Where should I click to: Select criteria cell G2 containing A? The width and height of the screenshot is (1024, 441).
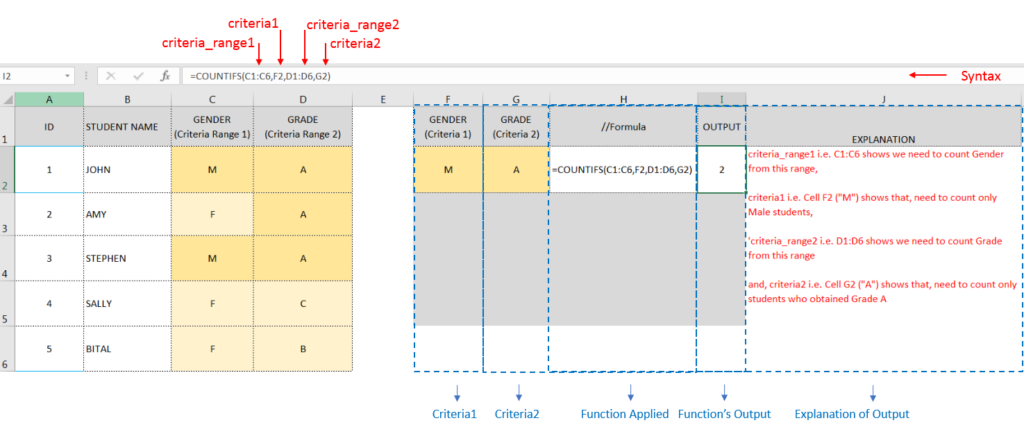(x=516, y=170)
